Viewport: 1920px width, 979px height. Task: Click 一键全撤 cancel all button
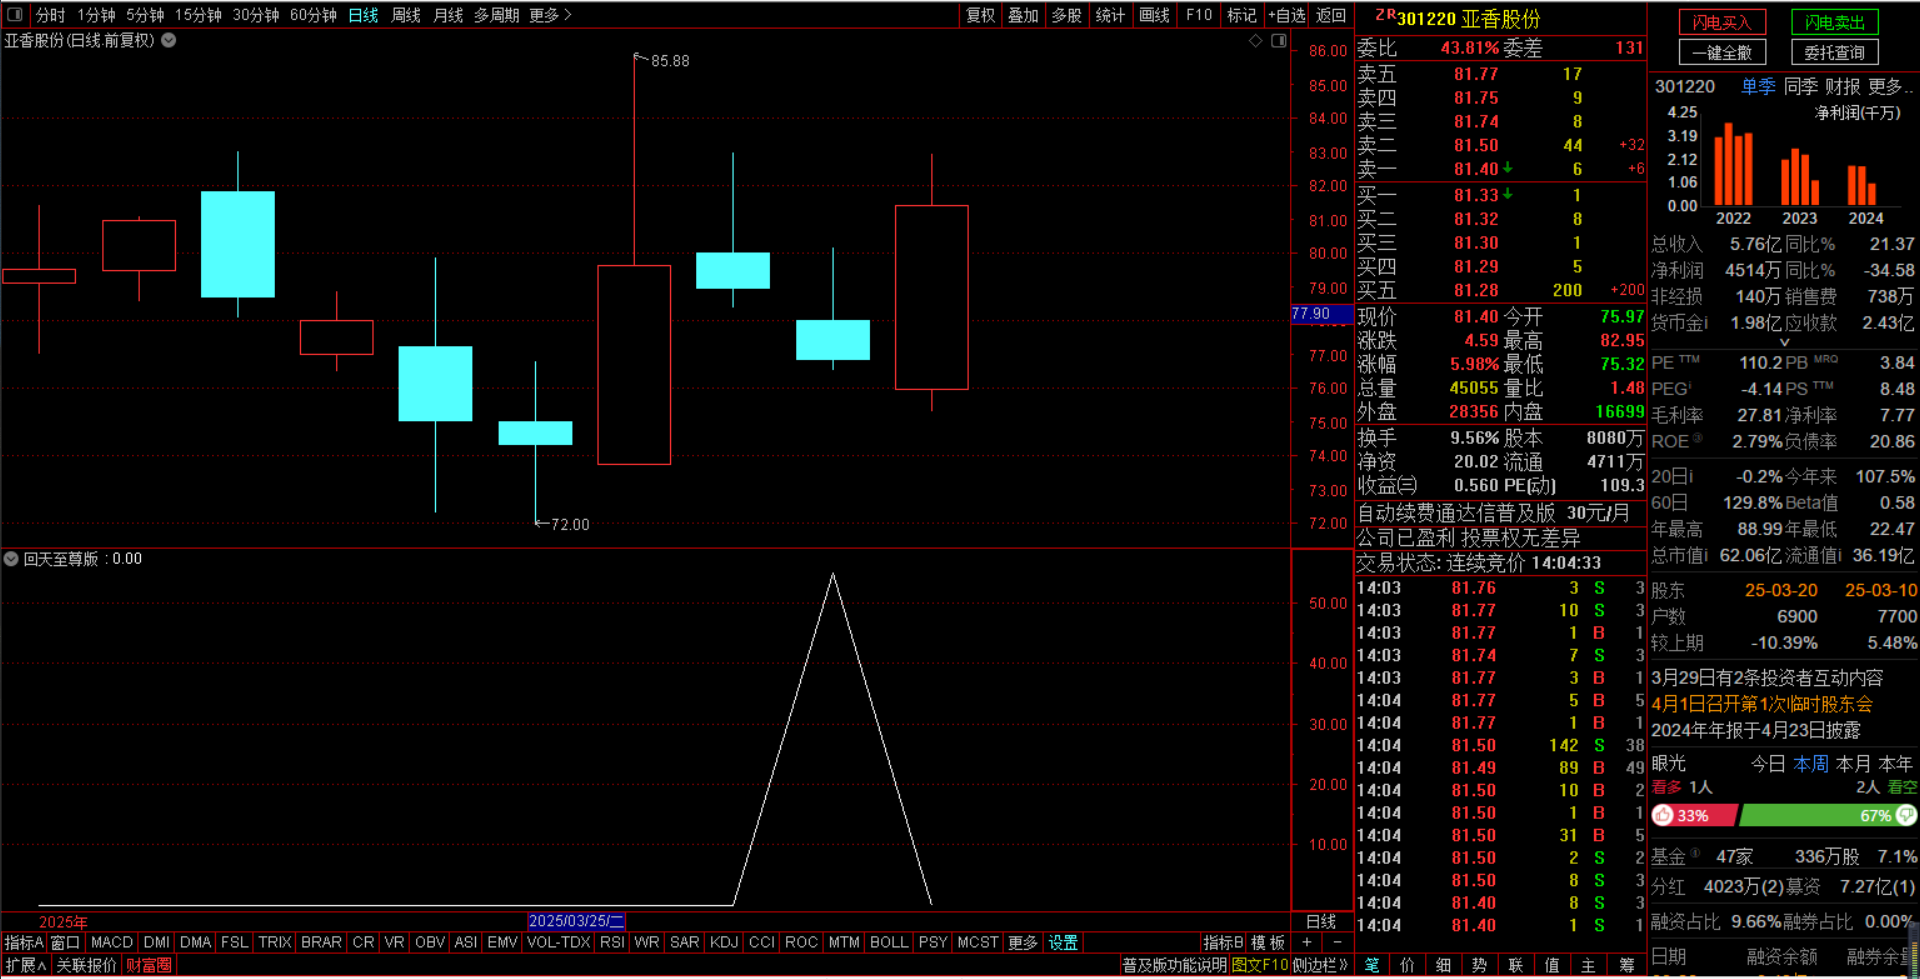pyautogui.click(x=1722, y=52)
